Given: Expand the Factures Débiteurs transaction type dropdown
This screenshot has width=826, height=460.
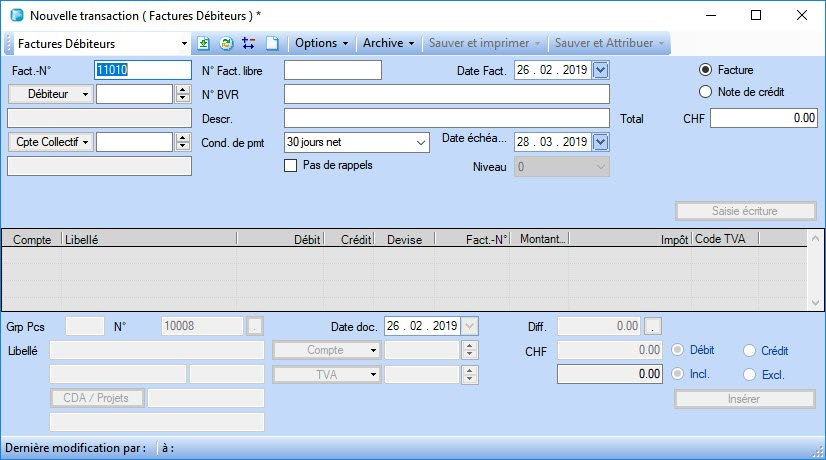Looking at the screenshot, I should pyautogui.click(x=184, y=44).
